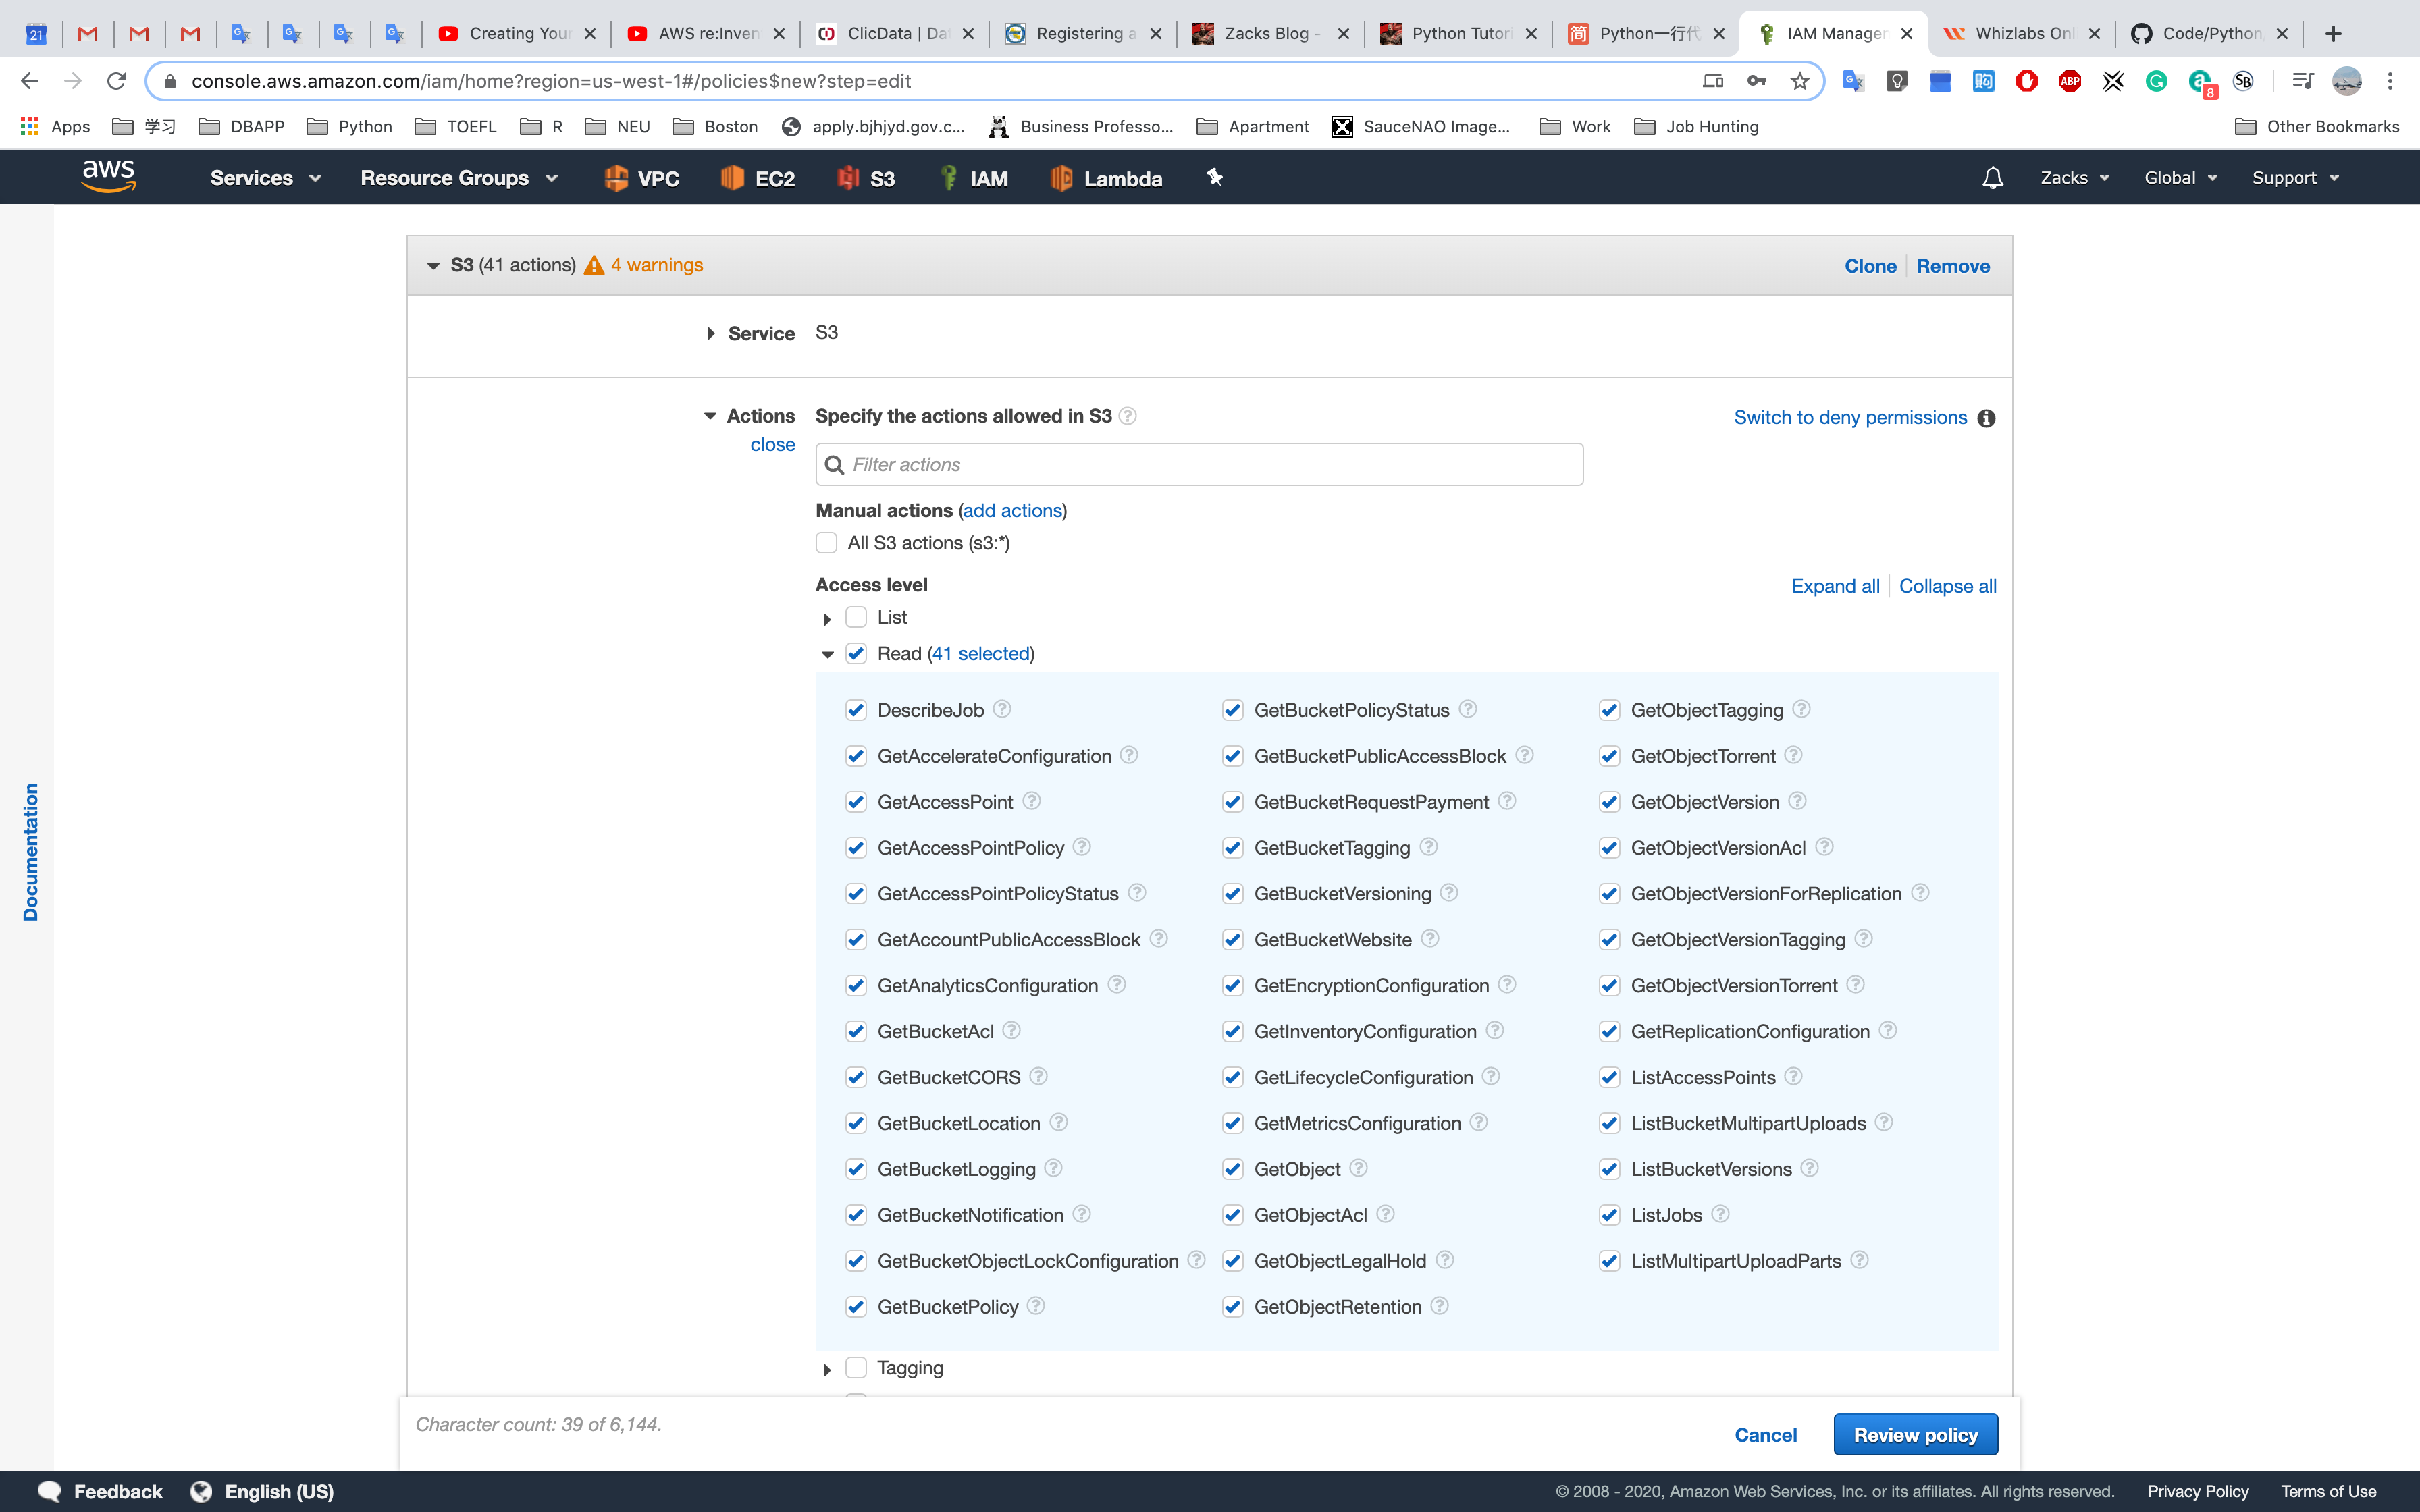Check the All S3 actions checkbox

click(826, 543)
